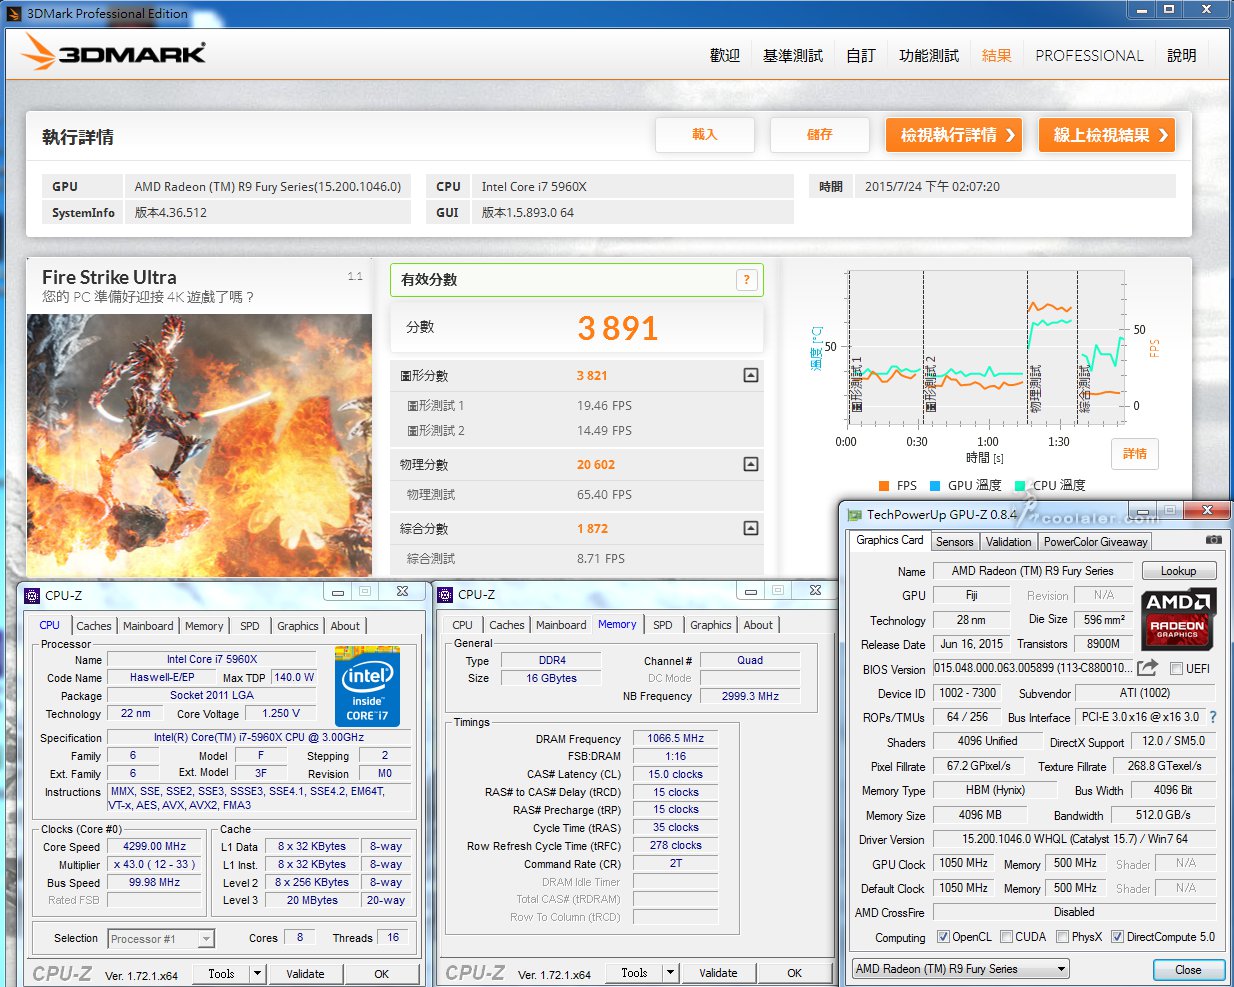
Task: Click the Memory Type value DDR4
Action: tap(552, 661)
